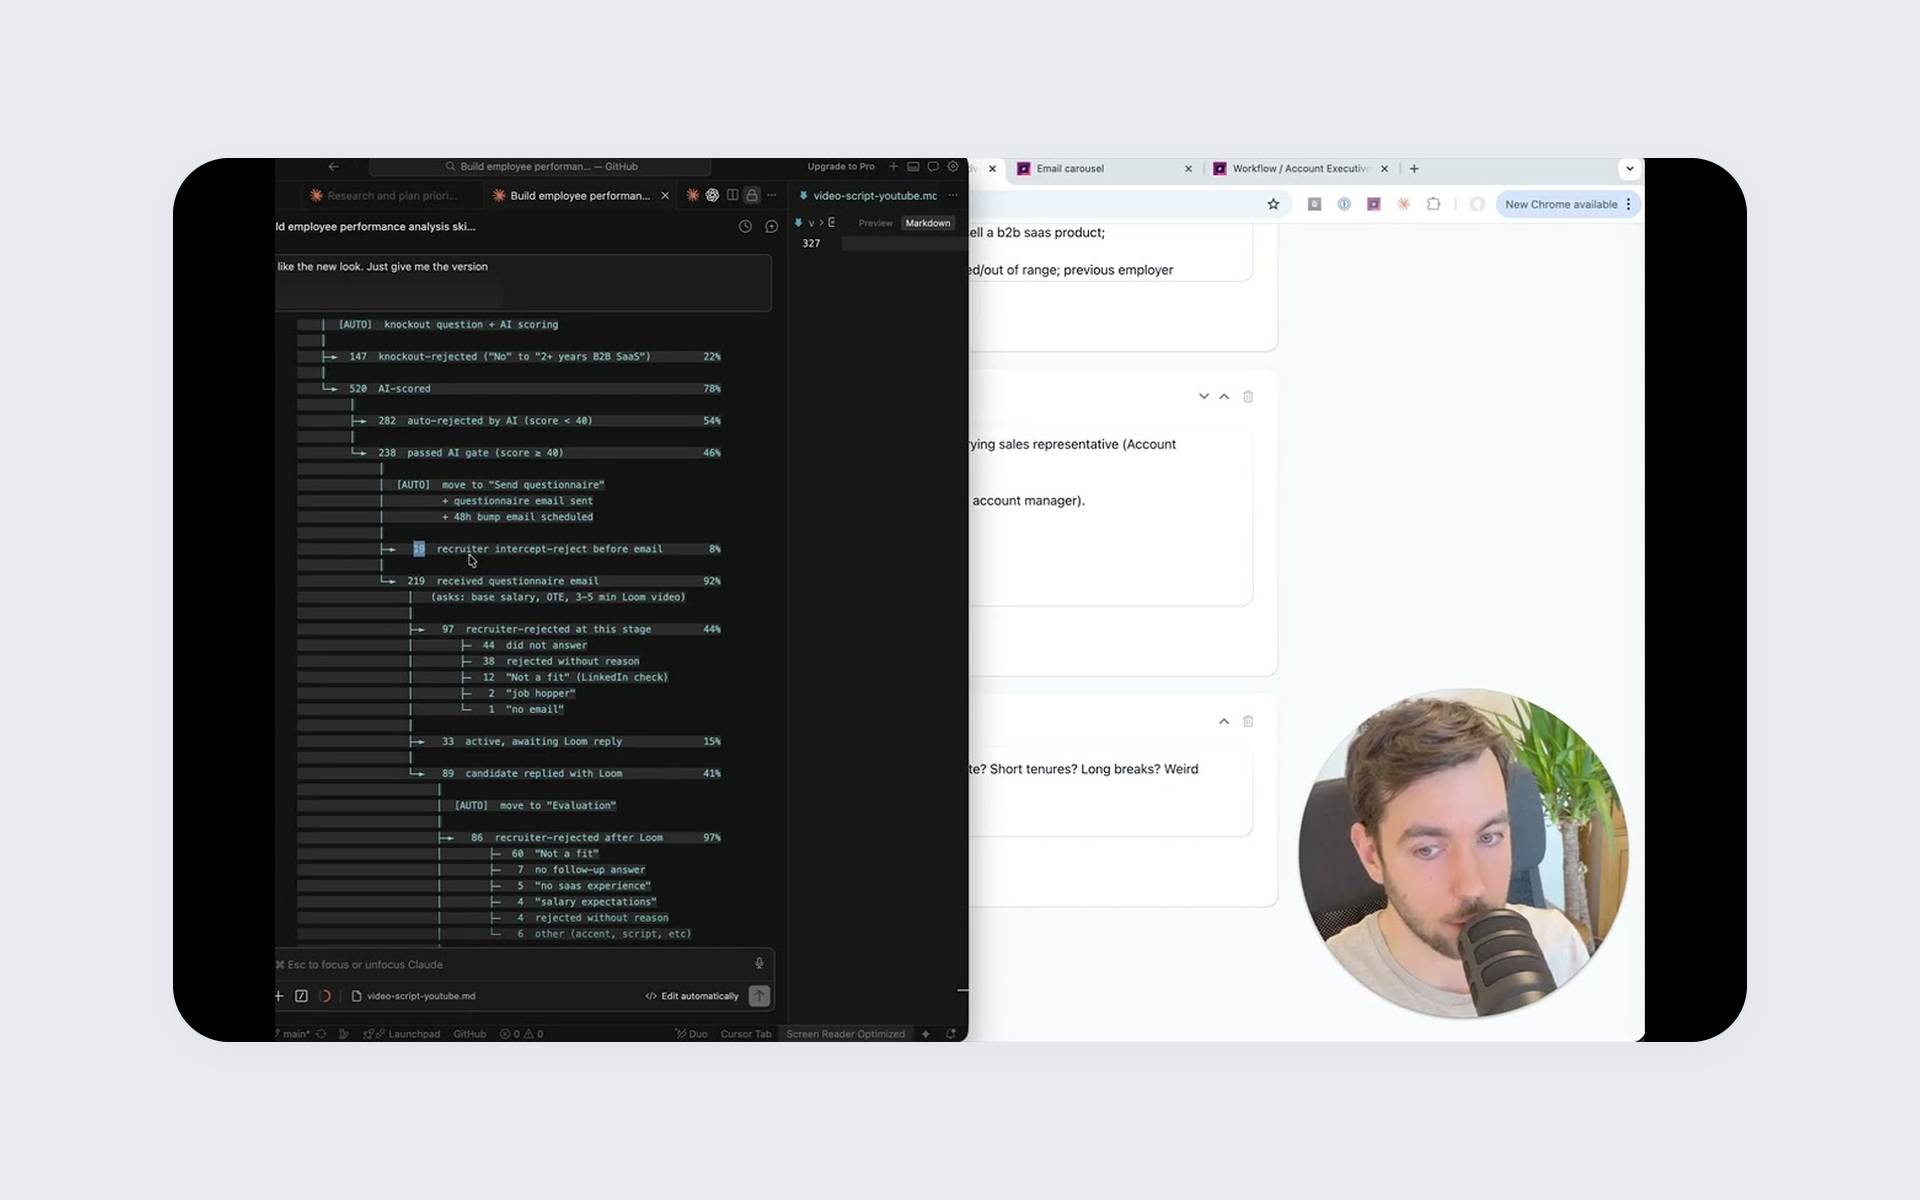This screenshot has height=1200, width=1920.
Task: Open more actions ellipsis for the video-script-youtube tab
Action: (953, 195)
